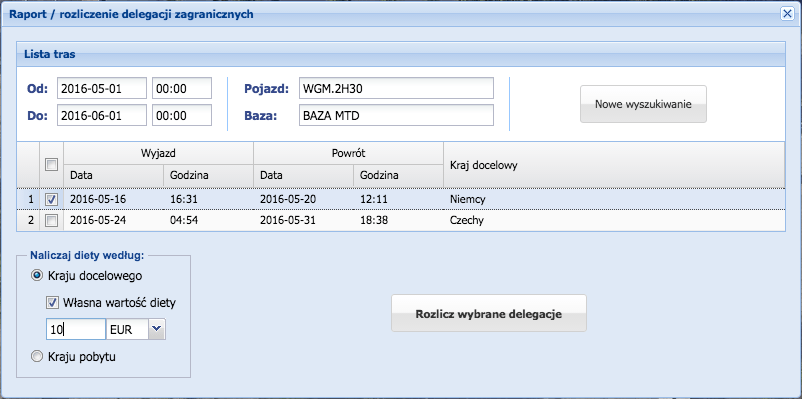Screen dimensions: 802x399
Task: Click return date 2016-05-20 cell
Action: coord(303,200)
